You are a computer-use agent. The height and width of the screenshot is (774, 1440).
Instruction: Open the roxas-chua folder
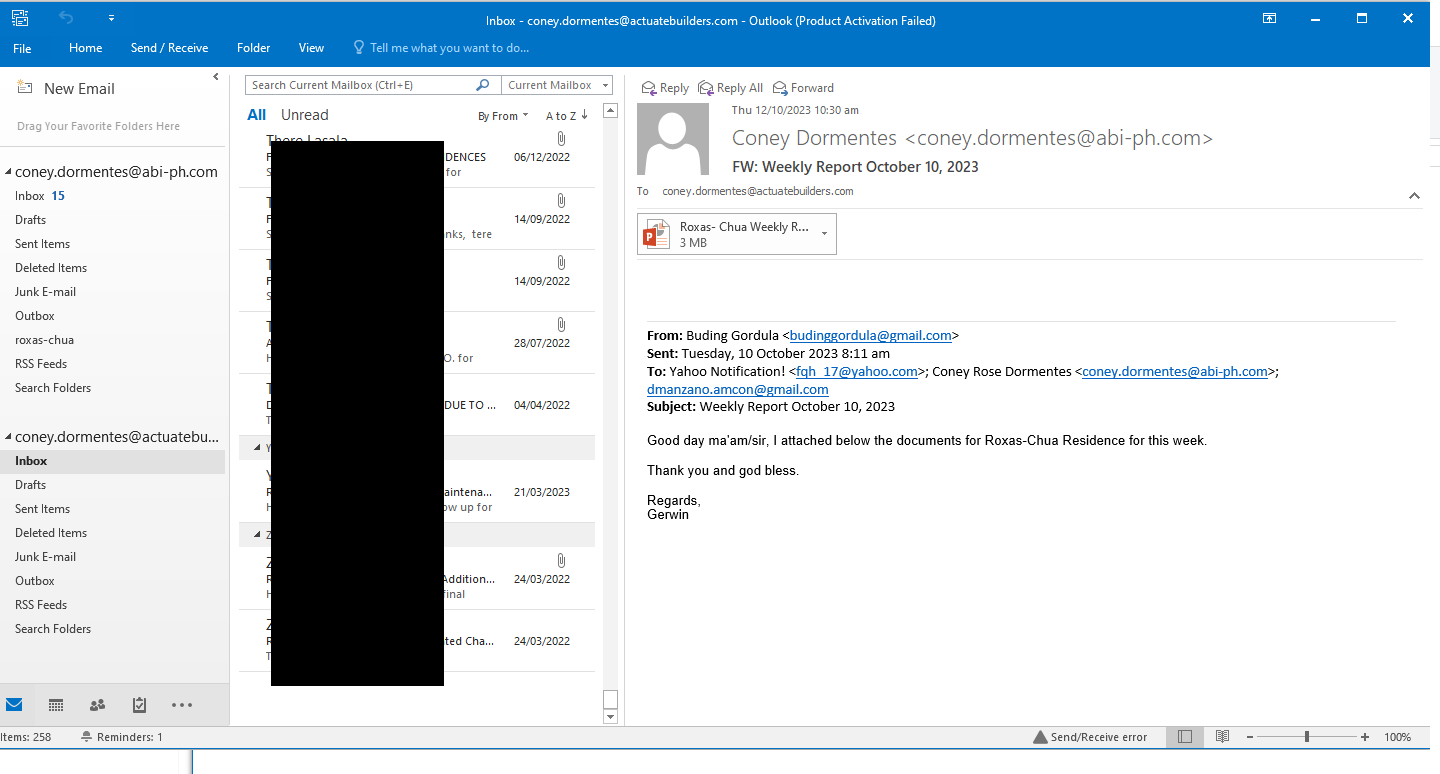(44, 340)
